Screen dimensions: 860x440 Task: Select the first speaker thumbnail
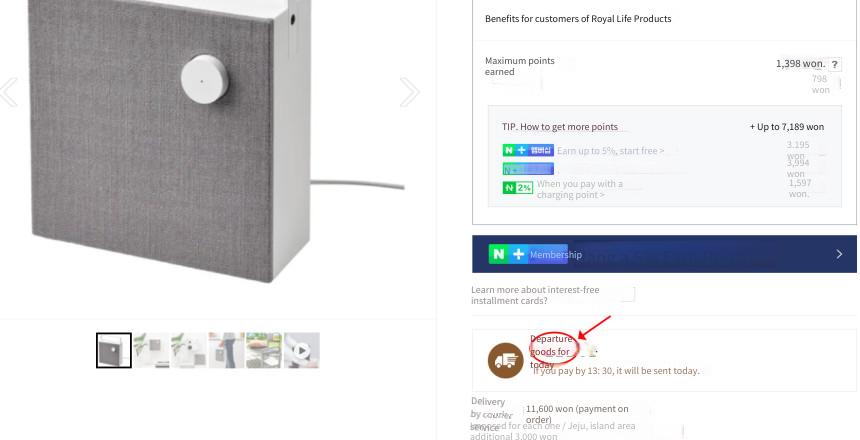(114, 350)
